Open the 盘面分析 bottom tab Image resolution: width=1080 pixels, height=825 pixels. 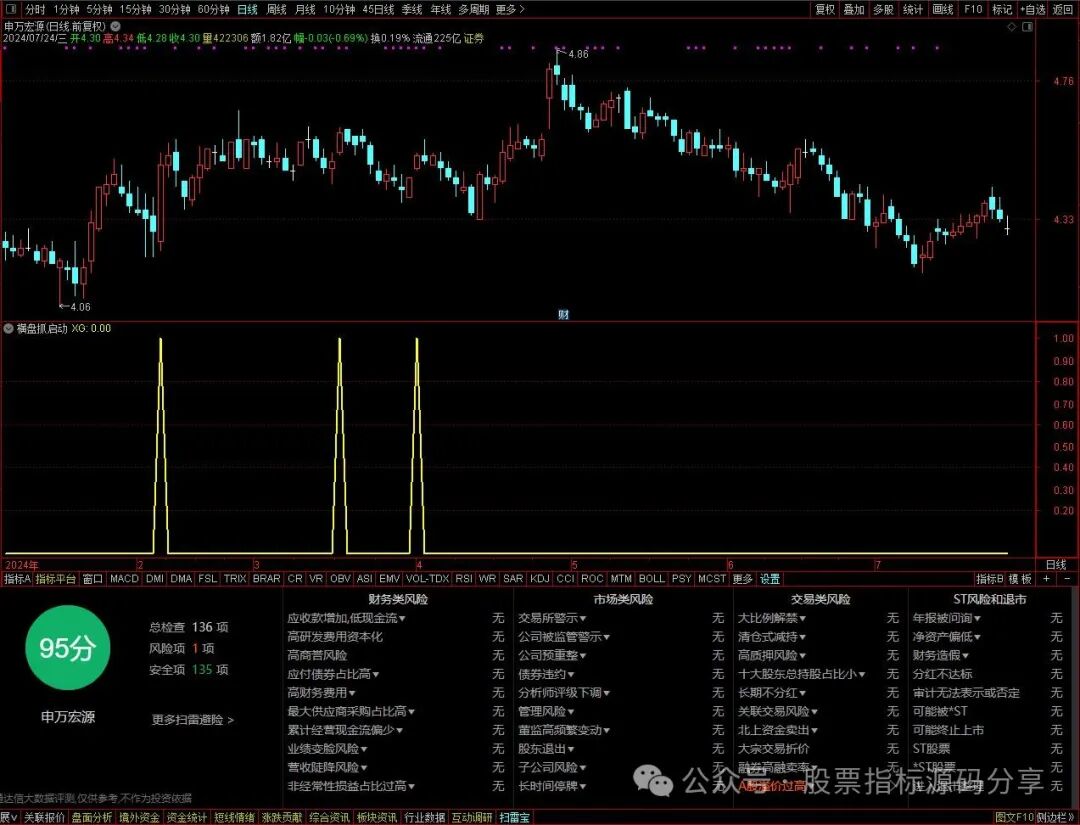tap(92, 817)
